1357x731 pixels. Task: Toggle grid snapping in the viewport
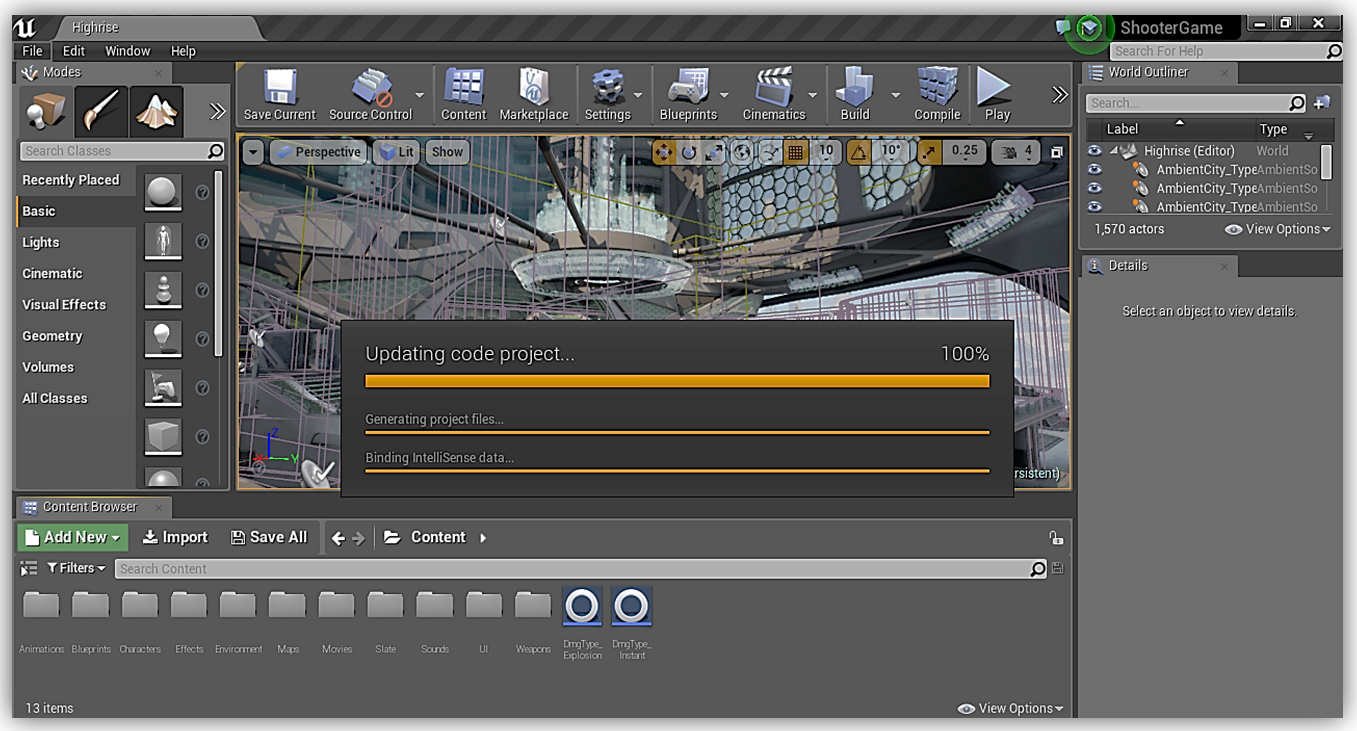pos(796,152)
